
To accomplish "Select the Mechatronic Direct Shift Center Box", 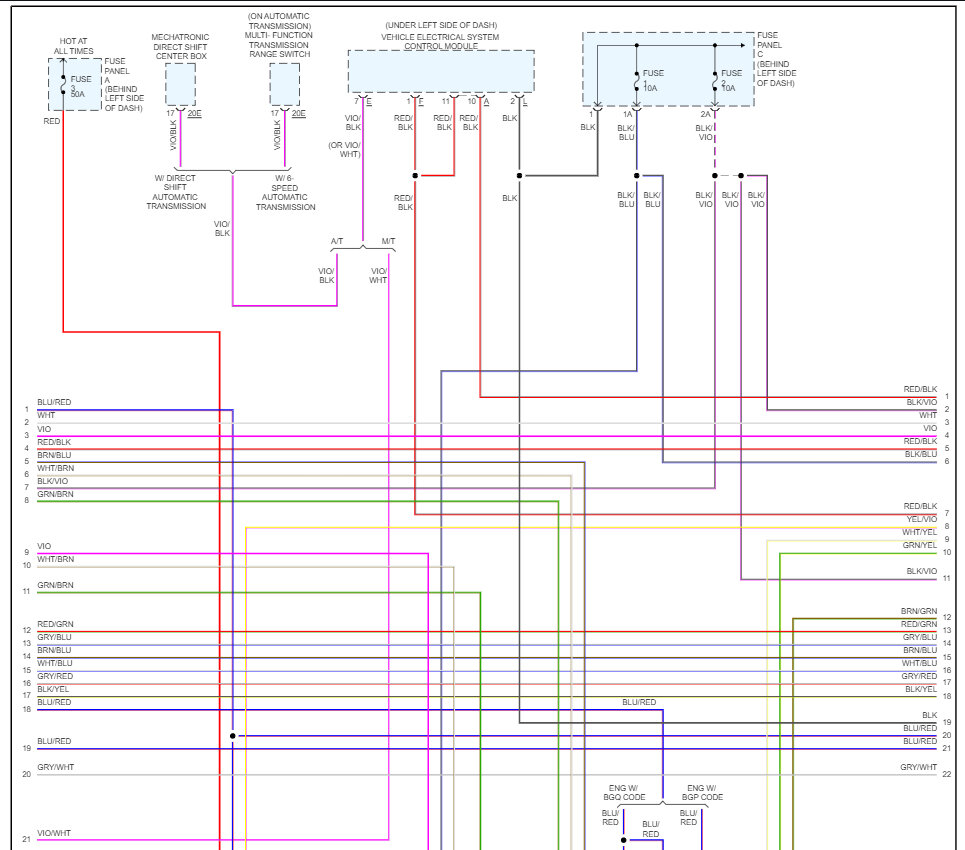I will pos(178,85).
